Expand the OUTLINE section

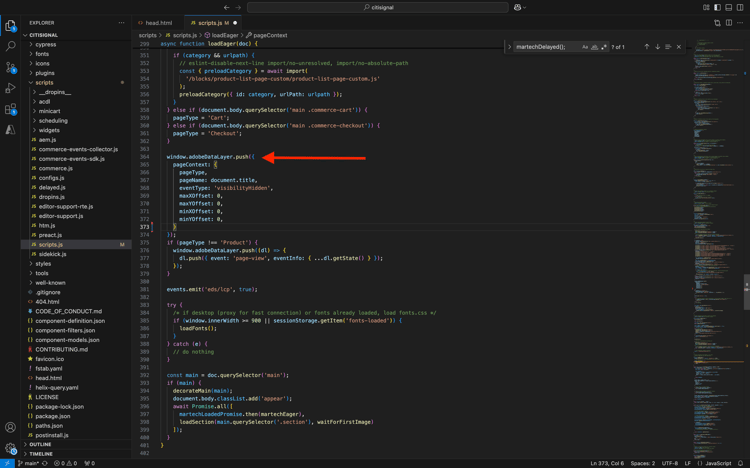tap(40, 444)
